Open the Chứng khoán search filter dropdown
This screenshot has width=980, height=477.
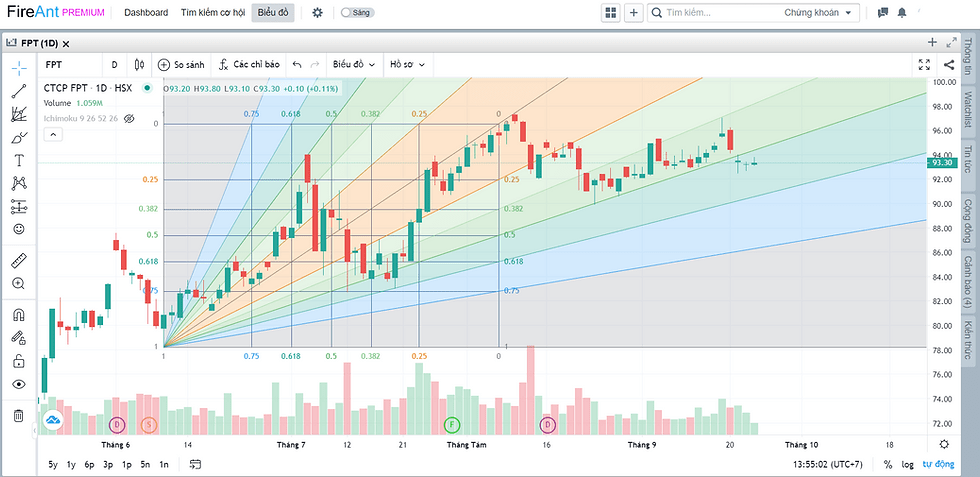point(820,13)
